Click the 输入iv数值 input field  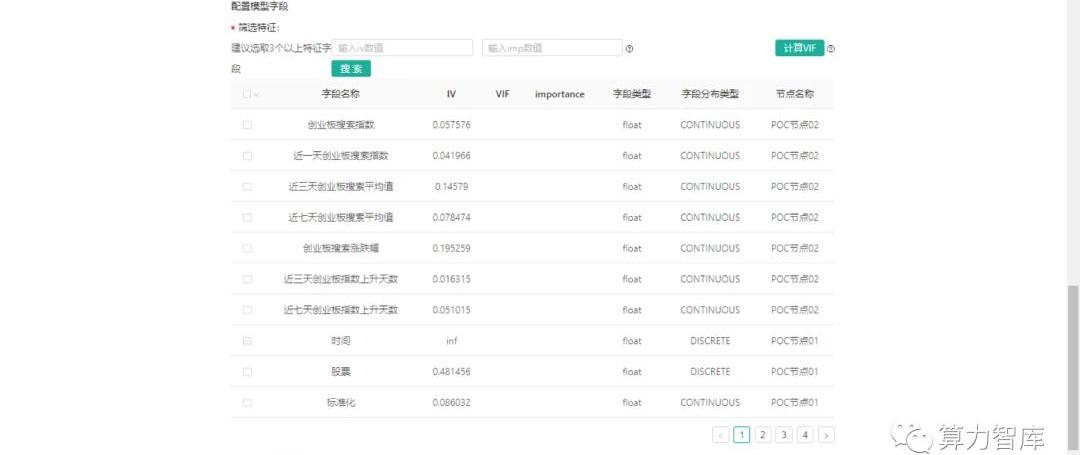(402, 48)
